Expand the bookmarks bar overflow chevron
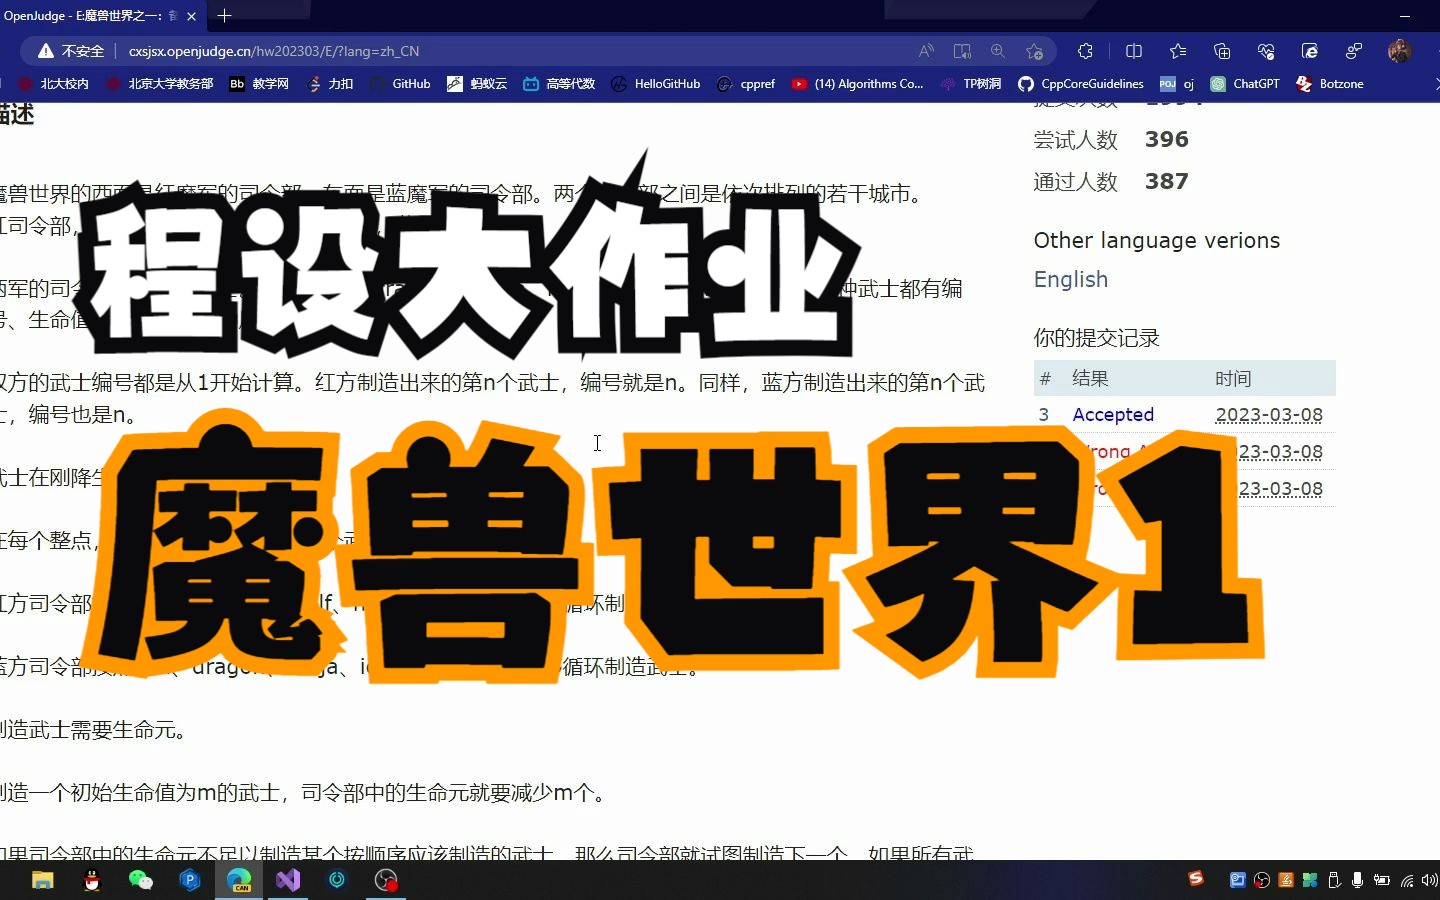The width and height of the screenshot is (1440, 900). point(1434,84)
